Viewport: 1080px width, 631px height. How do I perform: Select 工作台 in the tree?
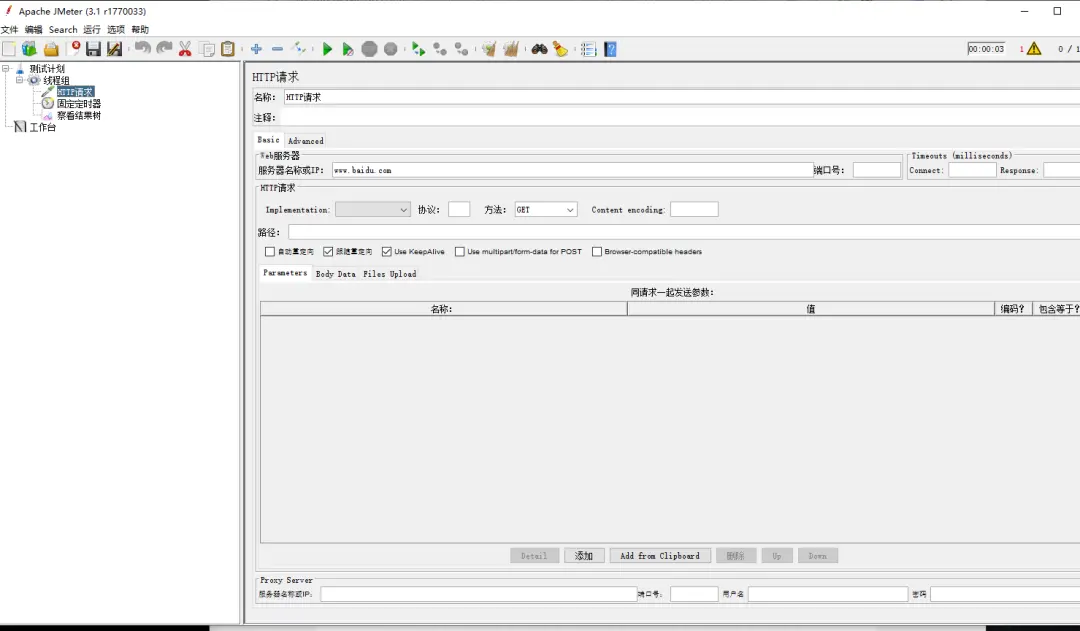coord(43,127)
